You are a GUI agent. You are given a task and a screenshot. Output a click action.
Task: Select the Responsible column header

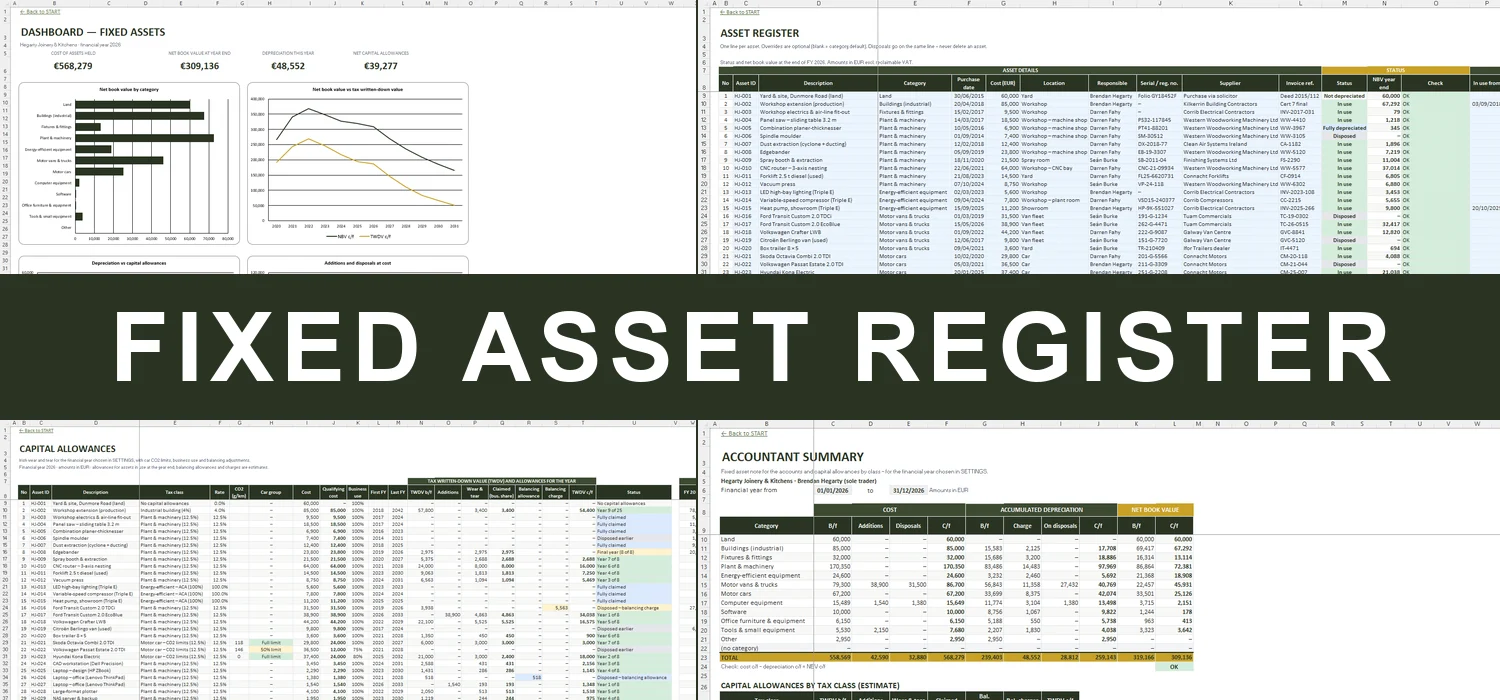pyautogui.click(x=1111, y=83)
